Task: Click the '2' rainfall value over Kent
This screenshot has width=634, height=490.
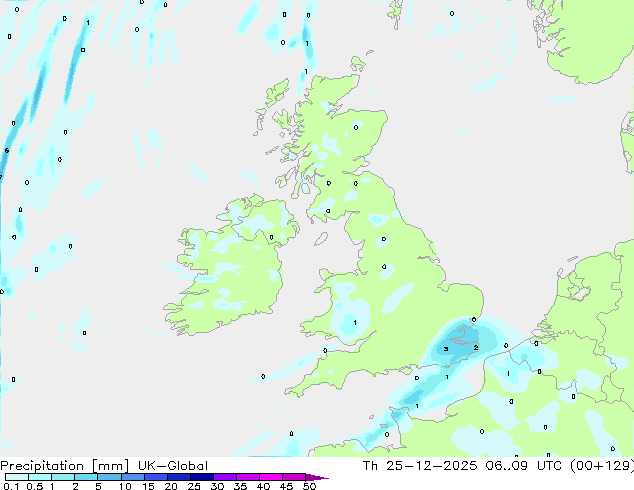Action: coord(476,347)
